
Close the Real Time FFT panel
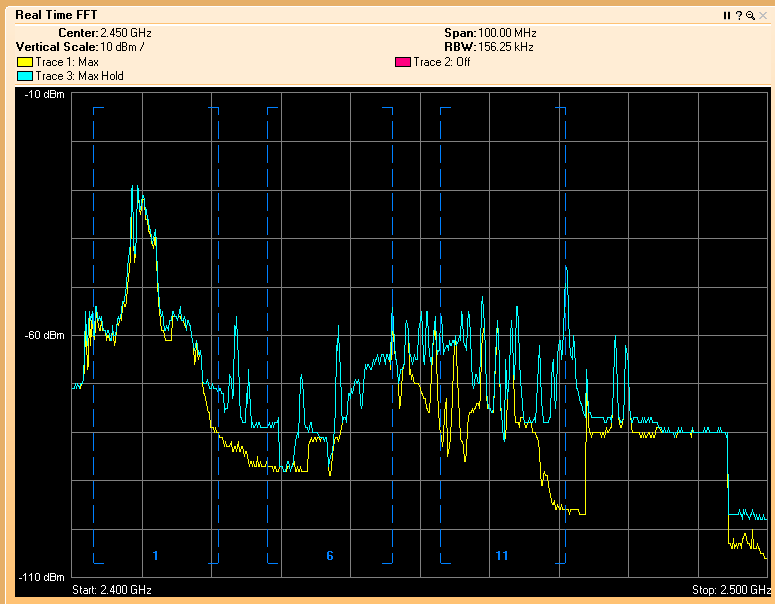(762, 16)
